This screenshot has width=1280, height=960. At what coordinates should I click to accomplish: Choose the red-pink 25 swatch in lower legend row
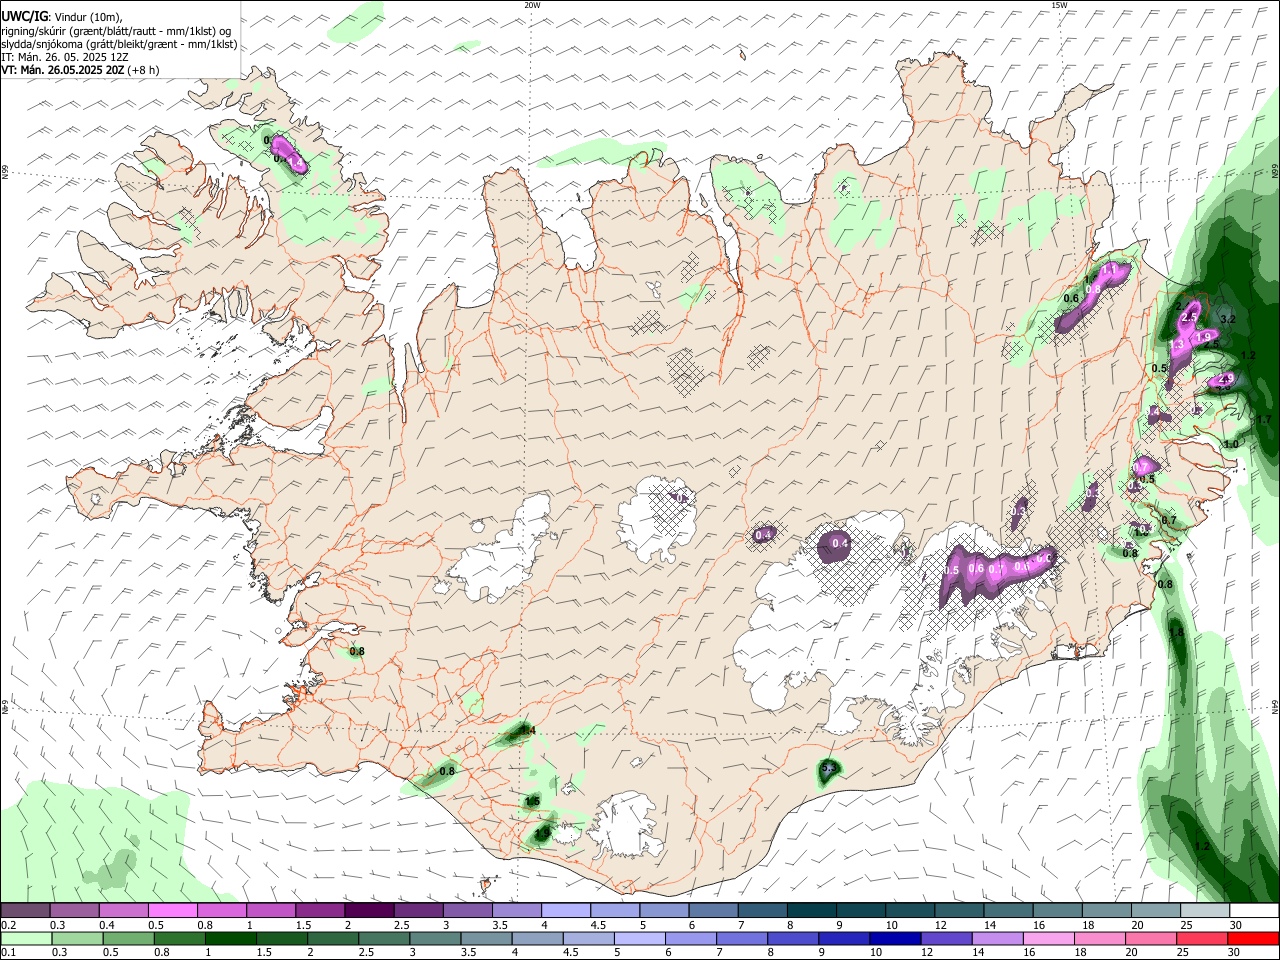tap(1203, 939)
